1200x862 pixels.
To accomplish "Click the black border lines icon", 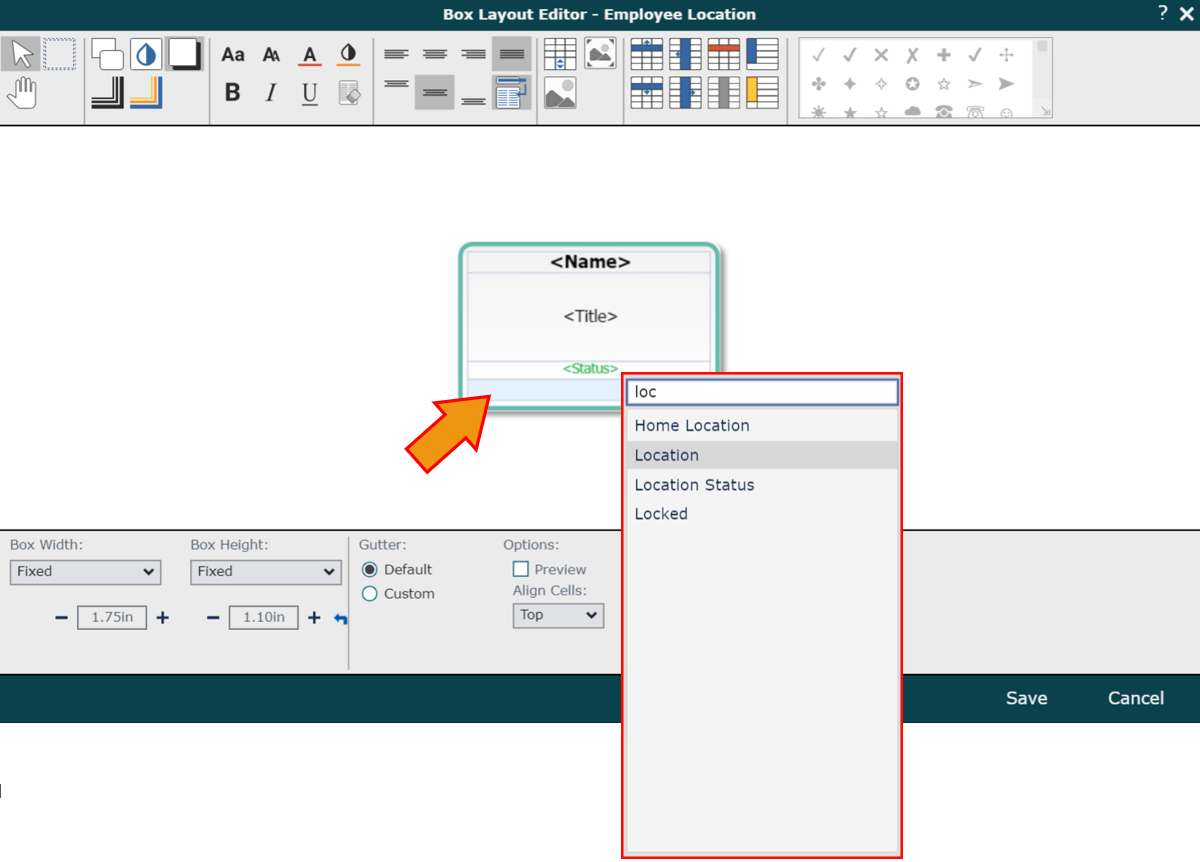I will click(107, 93).
